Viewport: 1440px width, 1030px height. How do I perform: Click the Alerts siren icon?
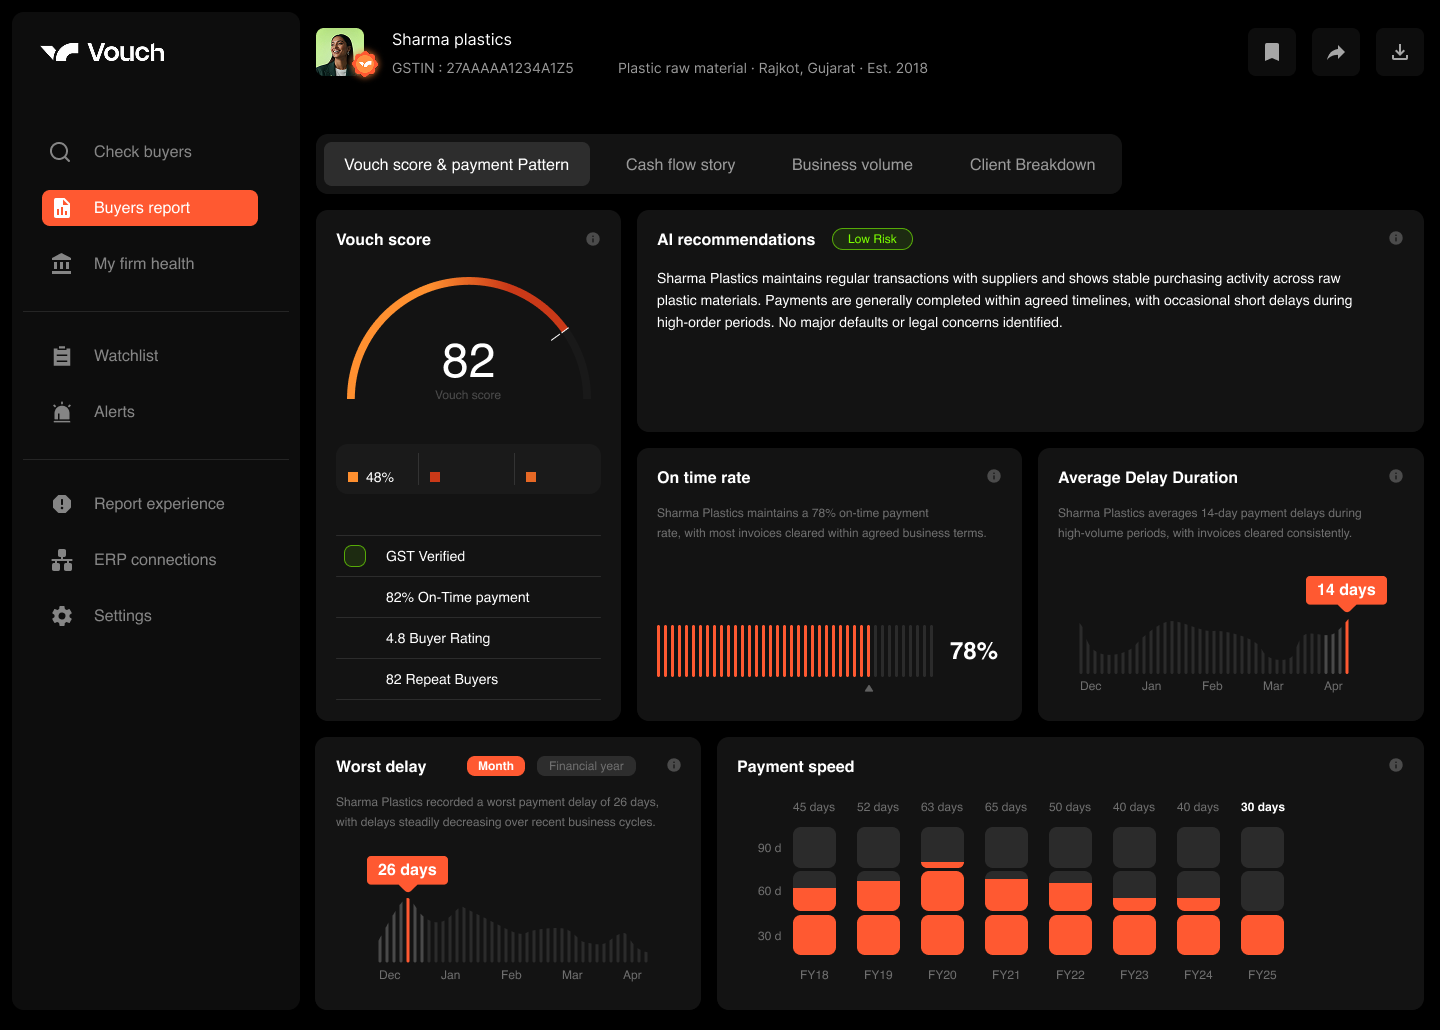tap(61, 412)
